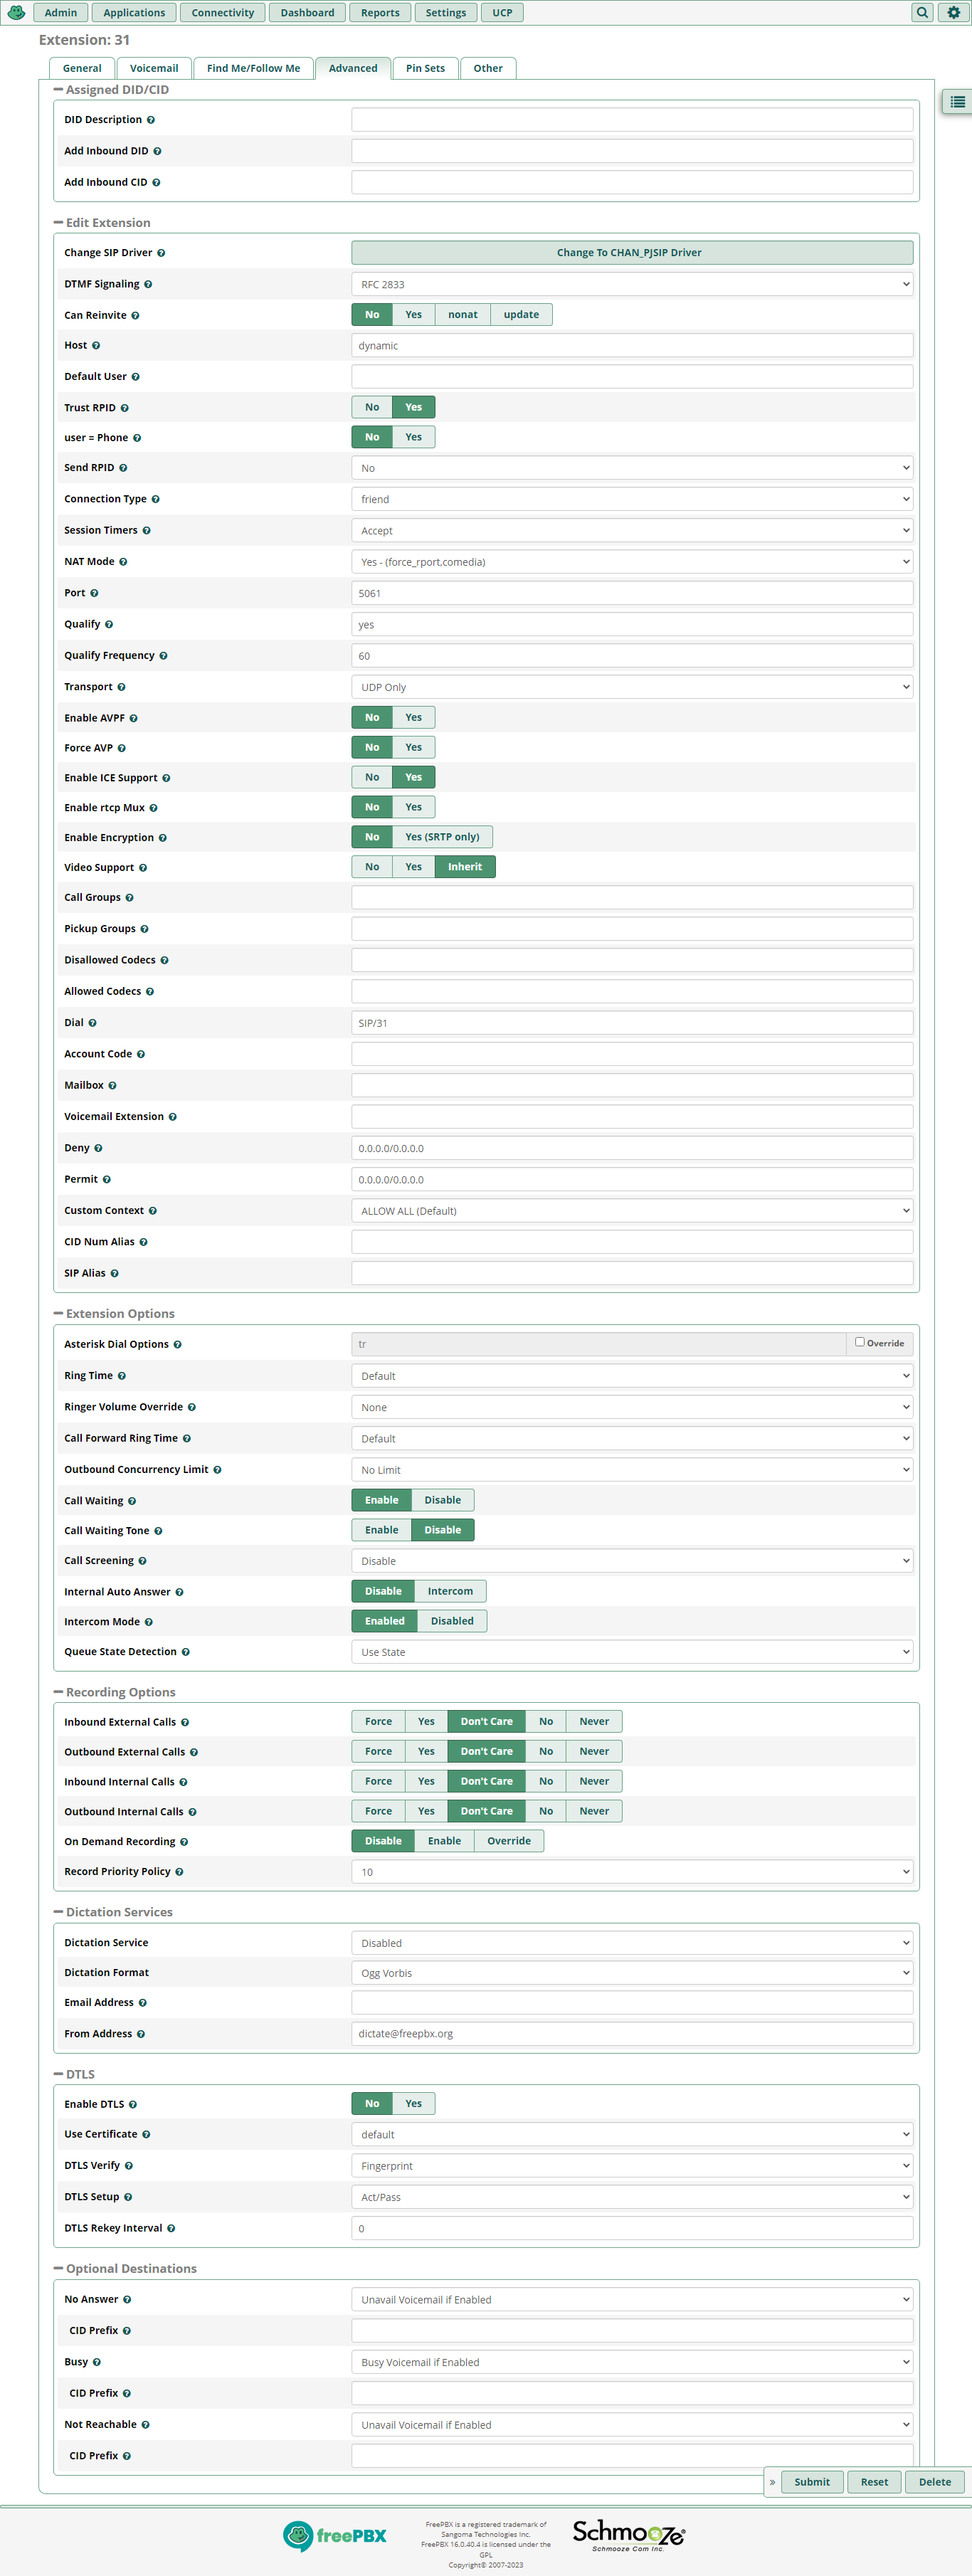972x2576 pixels.
Task: Click the Submit button
Action: coord(811,2482)
